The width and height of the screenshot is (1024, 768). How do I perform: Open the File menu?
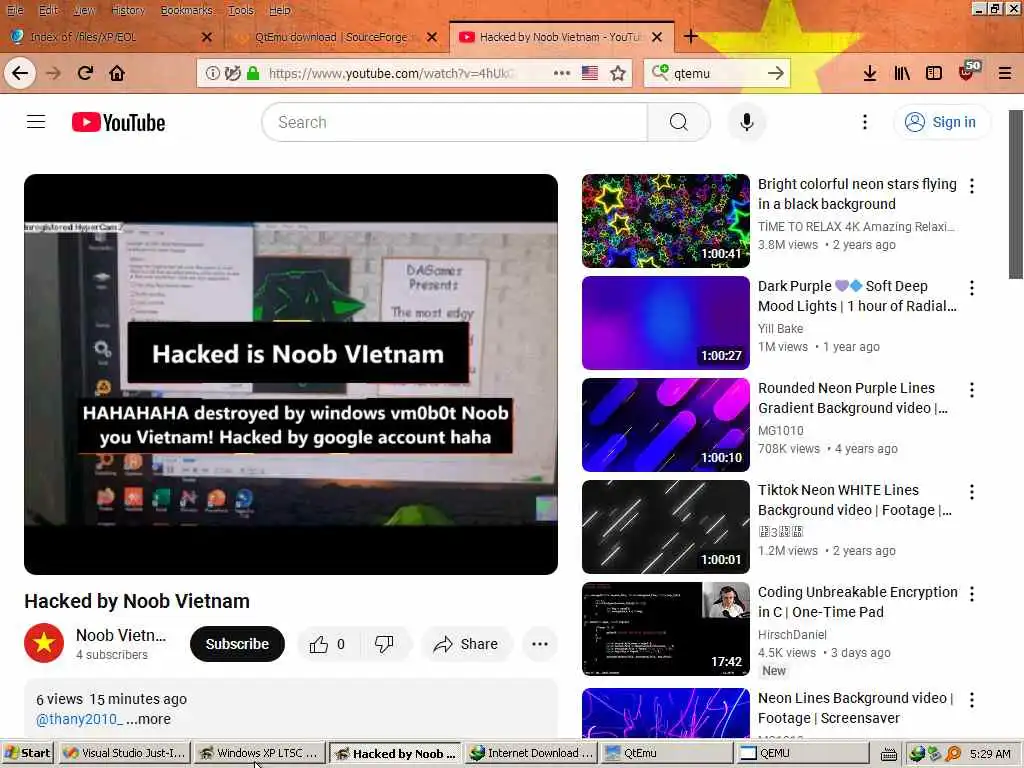(x=14, y=10)
